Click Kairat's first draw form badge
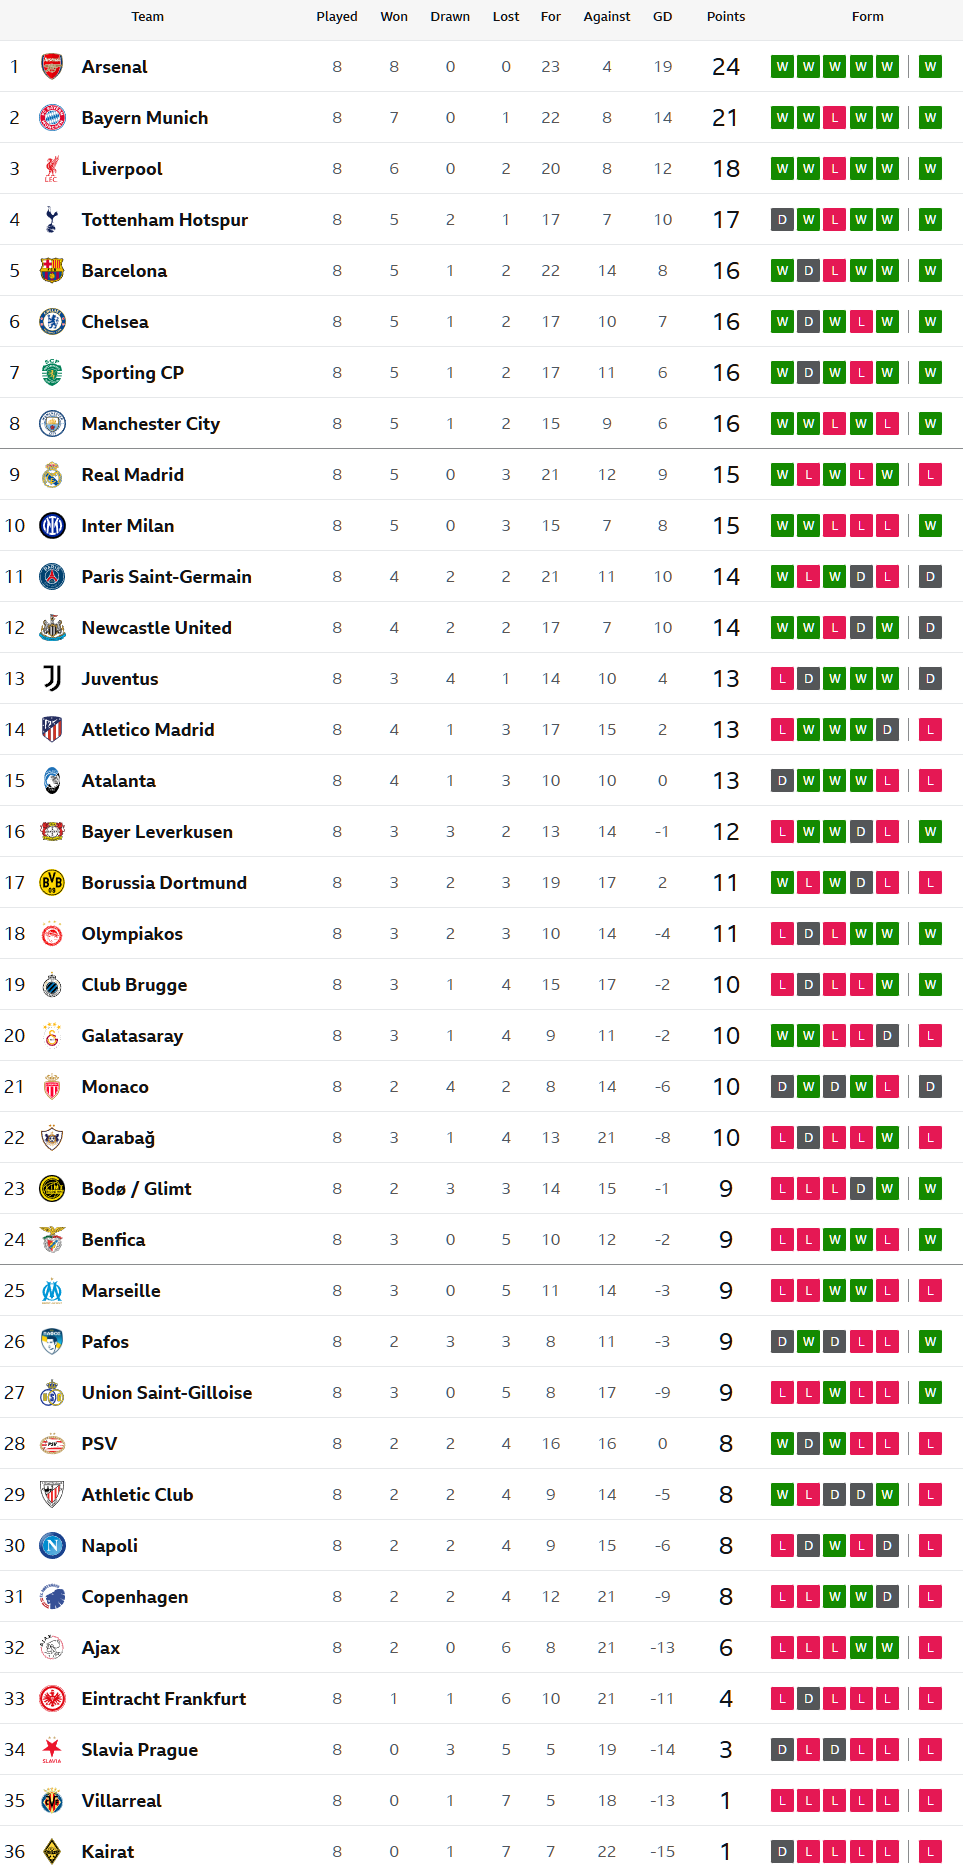Image resolution: width=963 pixels, height=1875 pixels. click(782, 1852)
